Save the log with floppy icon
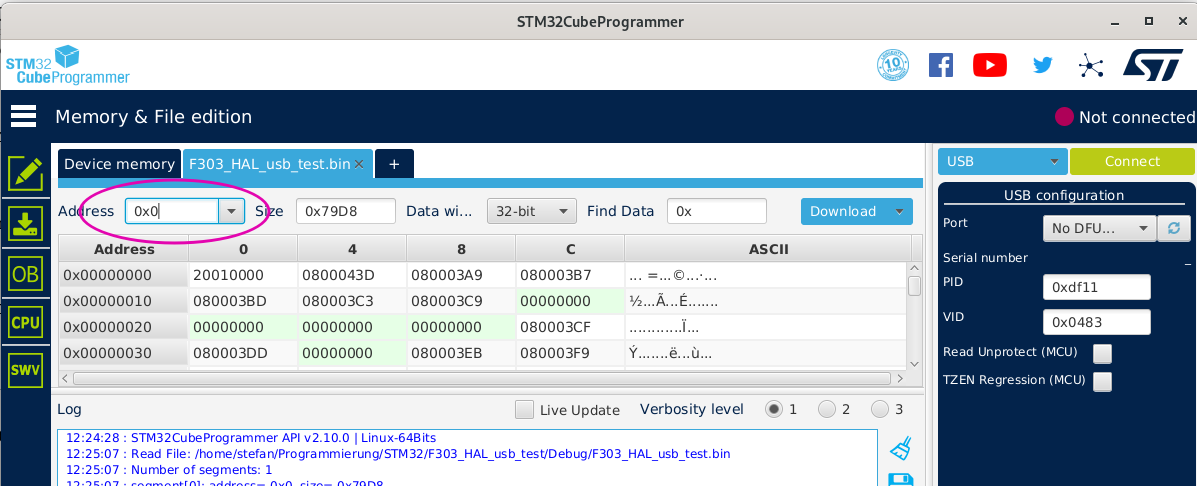1197x486 pixels. [x=901, y=480]
